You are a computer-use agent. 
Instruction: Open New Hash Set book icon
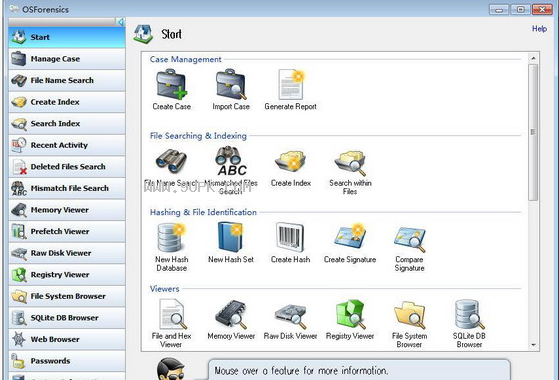point(231,237)
